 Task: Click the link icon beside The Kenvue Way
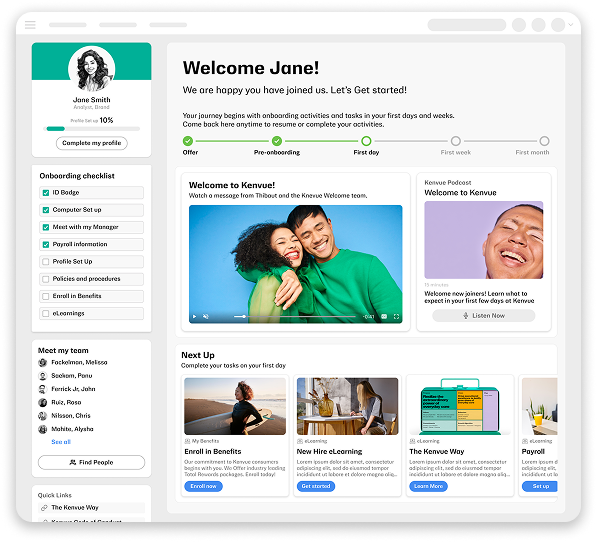tap(44, 508)
